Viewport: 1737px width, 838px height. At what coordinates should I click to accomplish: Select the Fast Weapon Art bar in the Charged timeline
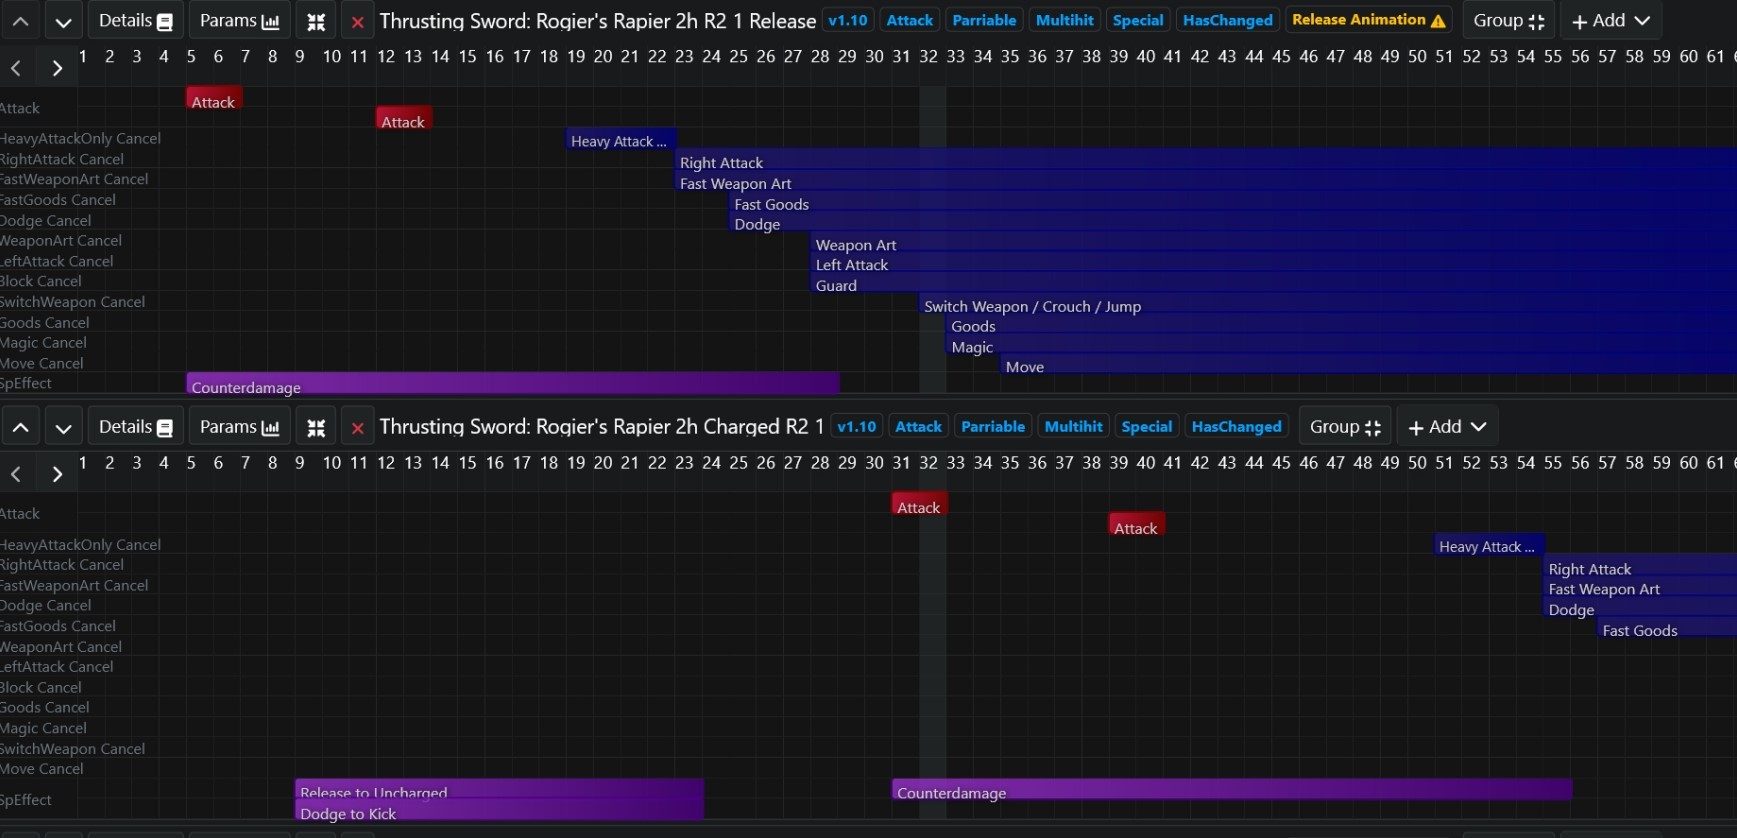1640,588
